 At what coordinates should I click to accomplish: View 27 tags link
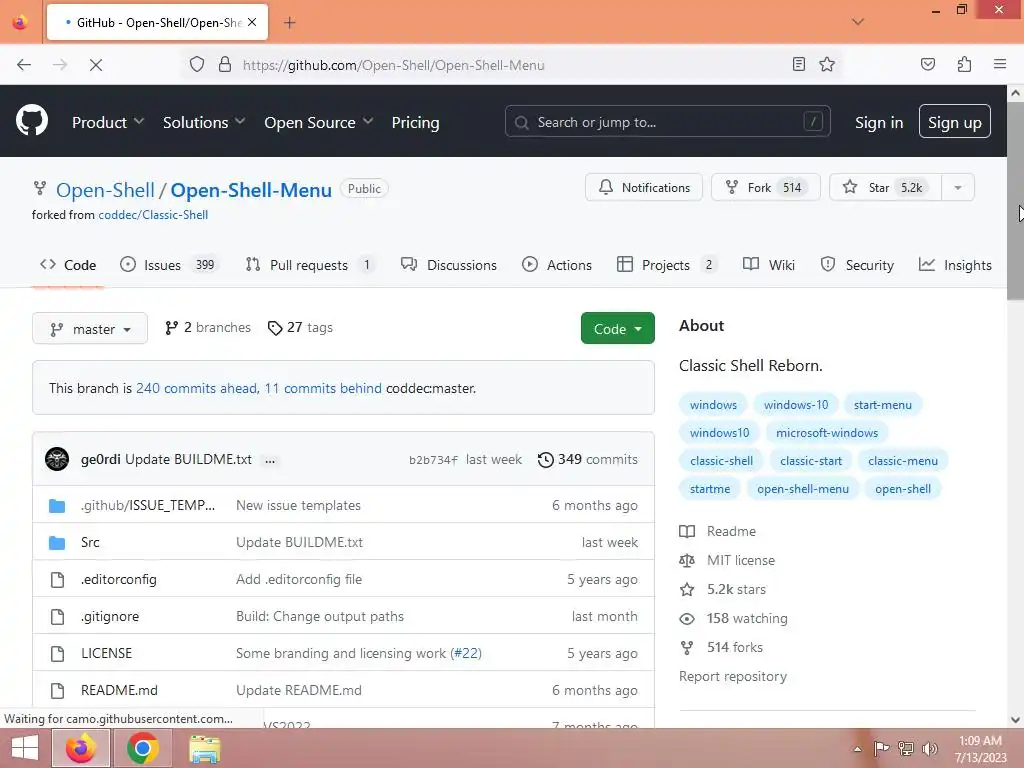click(x=300, y=327)
